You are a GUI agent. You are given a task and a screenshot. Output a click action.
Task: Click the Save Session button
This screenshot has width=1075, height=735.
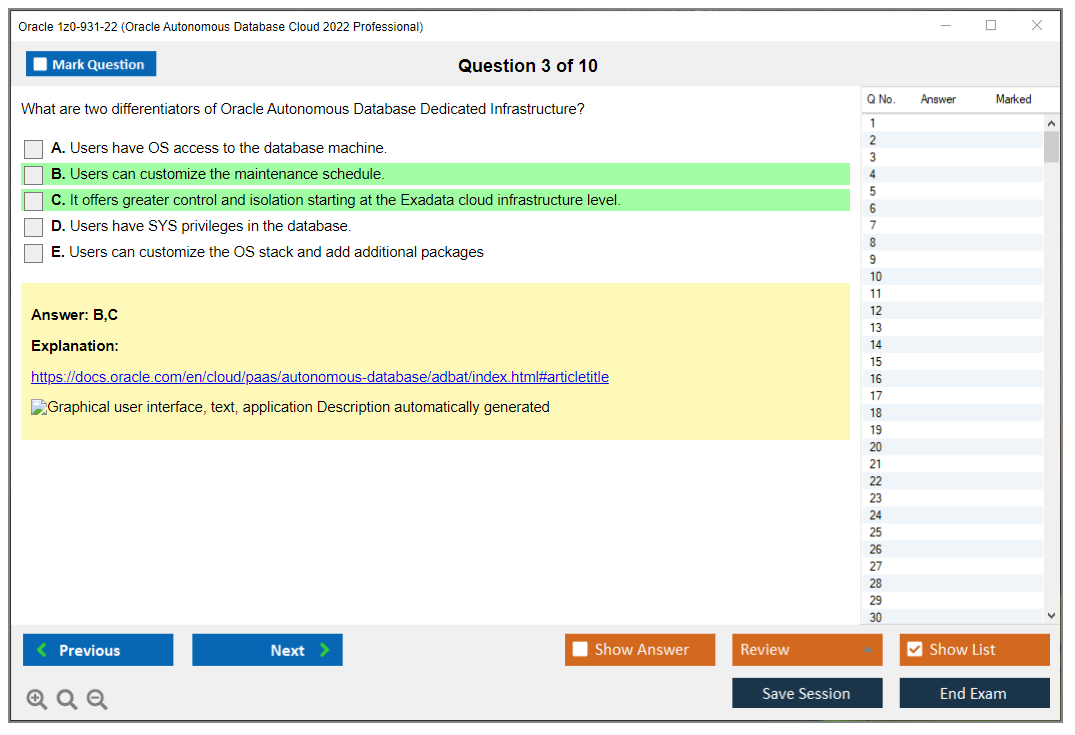coord(807,693)
